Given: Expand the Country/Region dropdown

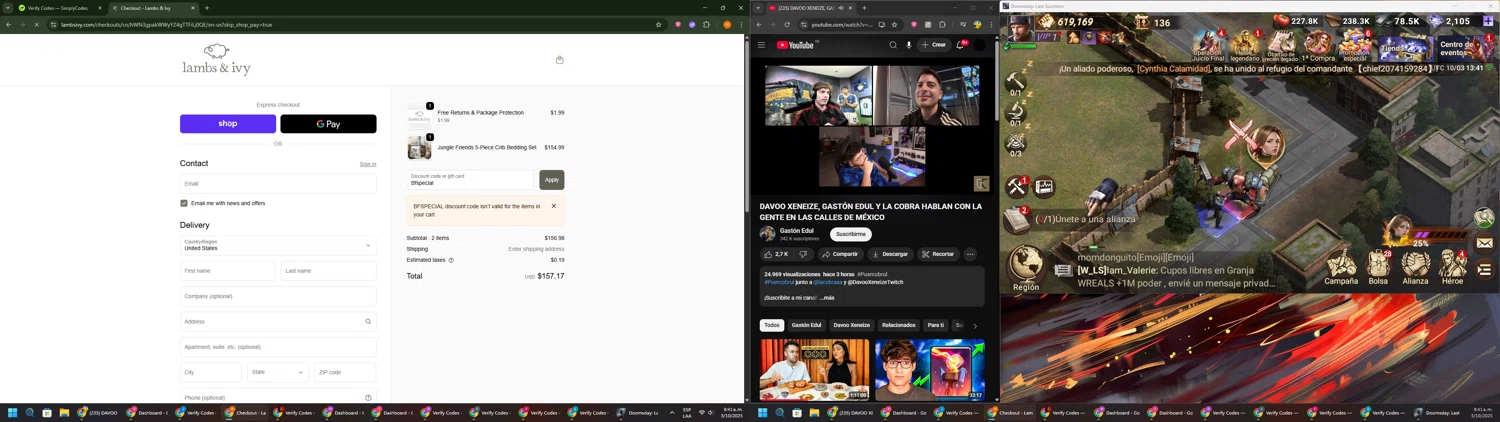Looking at the screenshot, I should coord(278,245).
